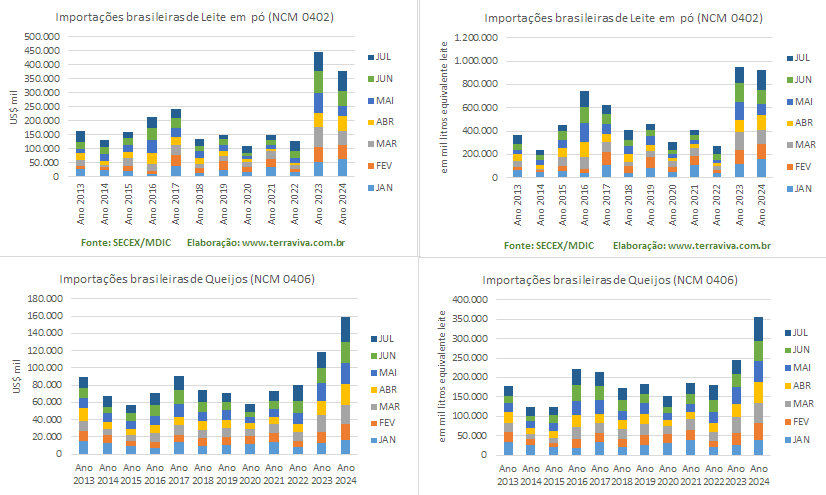Click the JAN legend swatch in US$ Queijos chart
This screenshot has height=495, width=826.
374,440
